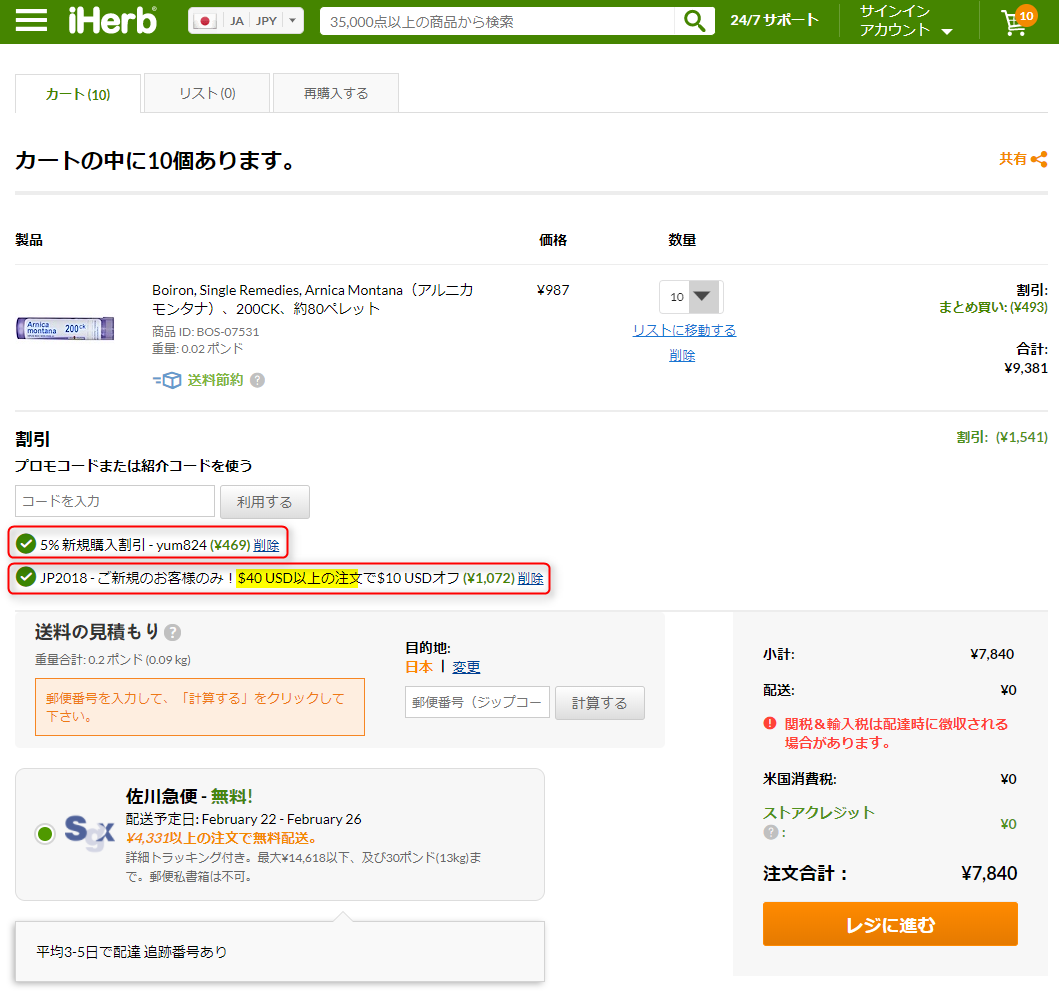The height and width of the screenshot is (995, 1059).
Task: Click the help icon beside 送料の見積もり
Action: tap(172, 633)
